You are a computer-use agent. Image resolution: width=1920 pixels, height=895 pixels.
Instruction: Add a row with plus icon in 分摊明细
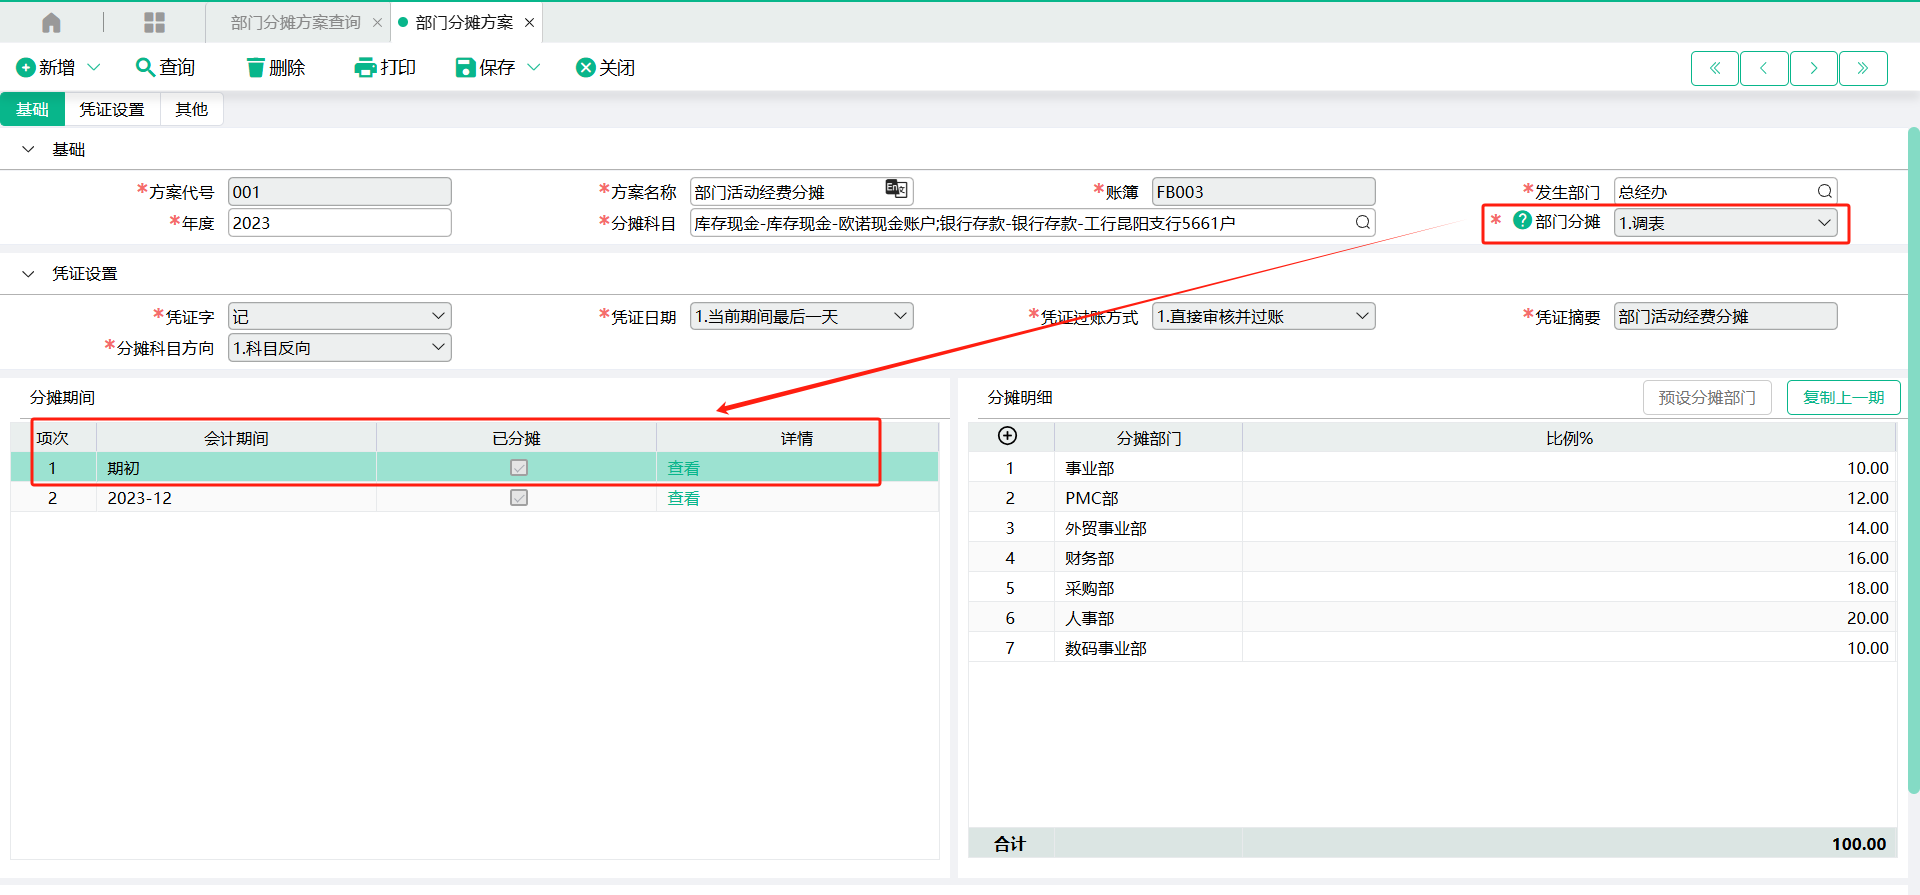(1007, 436)
